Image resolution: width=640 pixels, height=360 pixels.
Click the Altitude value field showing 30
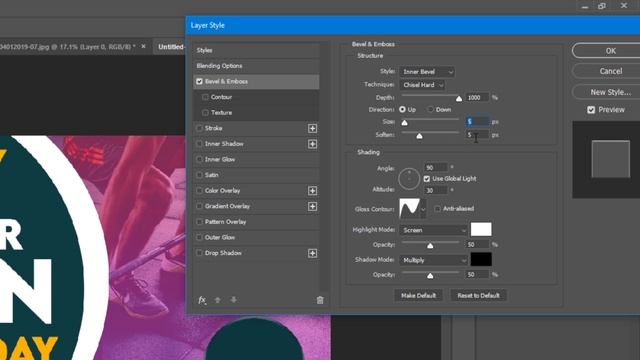(x=436, y=190)
